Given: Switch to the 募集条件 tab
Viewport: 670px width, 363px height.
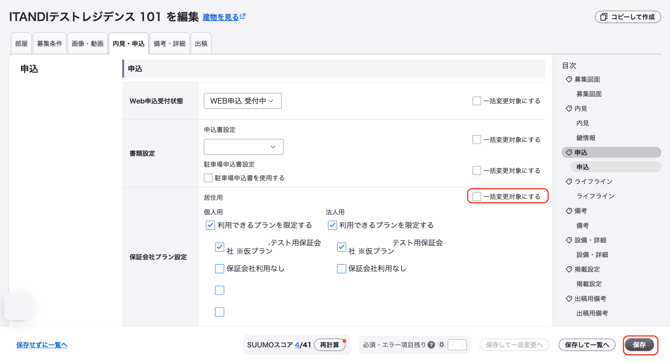Looking at the screenshot, I should 50,44.
